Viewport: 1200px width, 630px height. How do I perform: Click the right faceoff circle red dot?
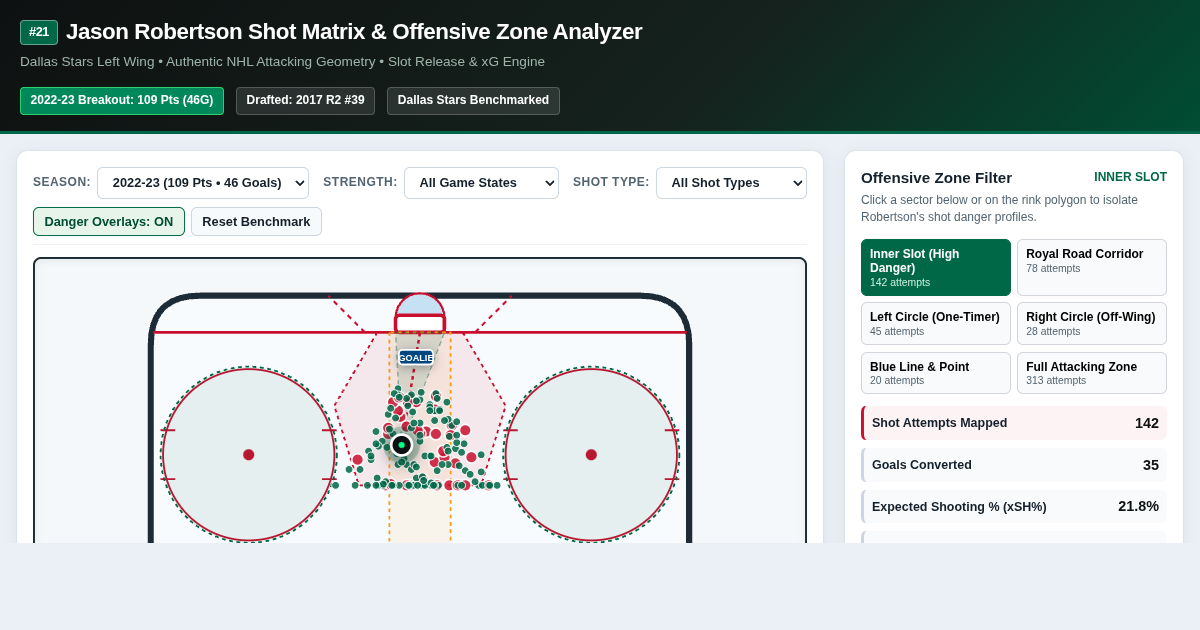591,455
